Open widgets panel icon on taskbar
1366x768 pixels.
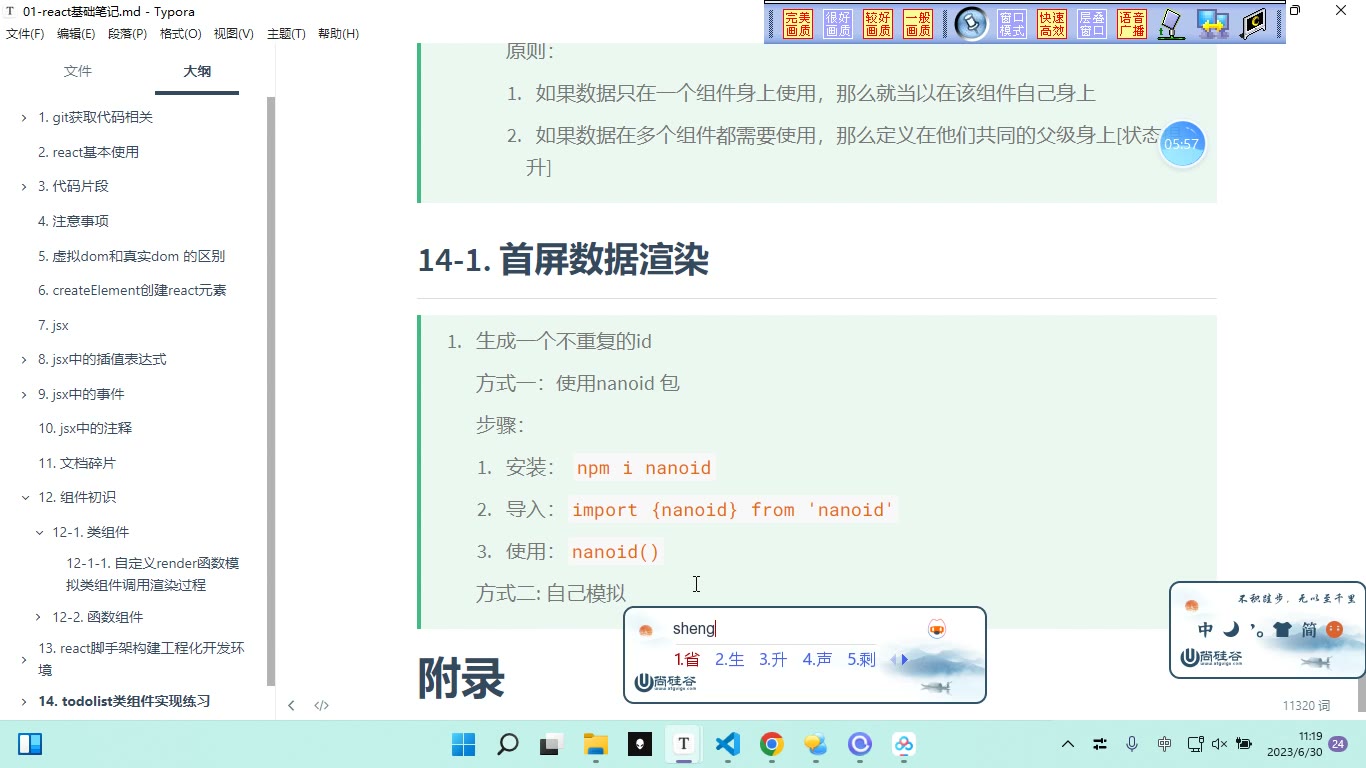(30, 744)
